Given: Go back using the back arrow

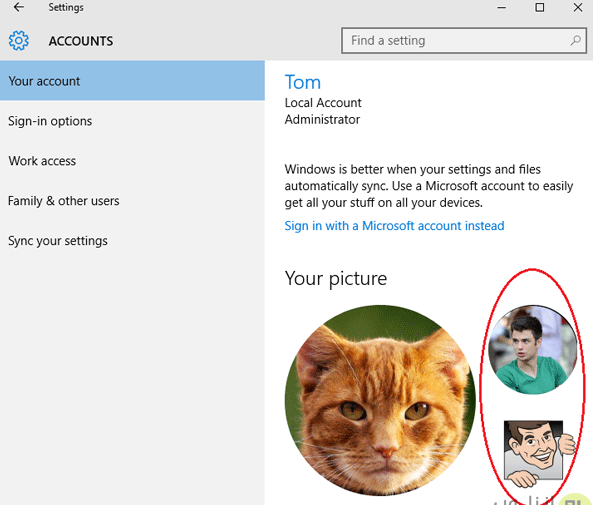Looking at the screenshot, I should (x=19, y=7).
